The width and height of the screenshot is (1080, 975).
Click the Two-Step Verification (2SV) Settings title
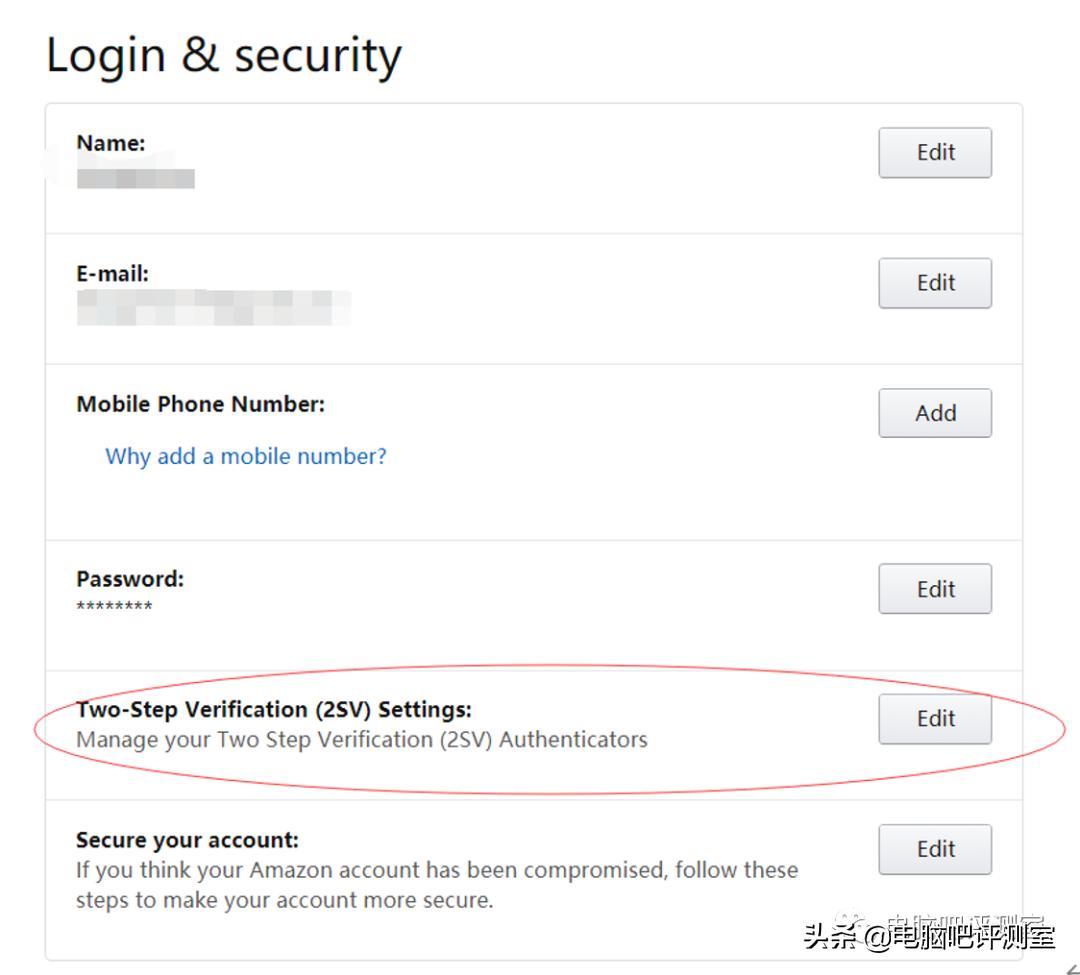tap(274, 710)
